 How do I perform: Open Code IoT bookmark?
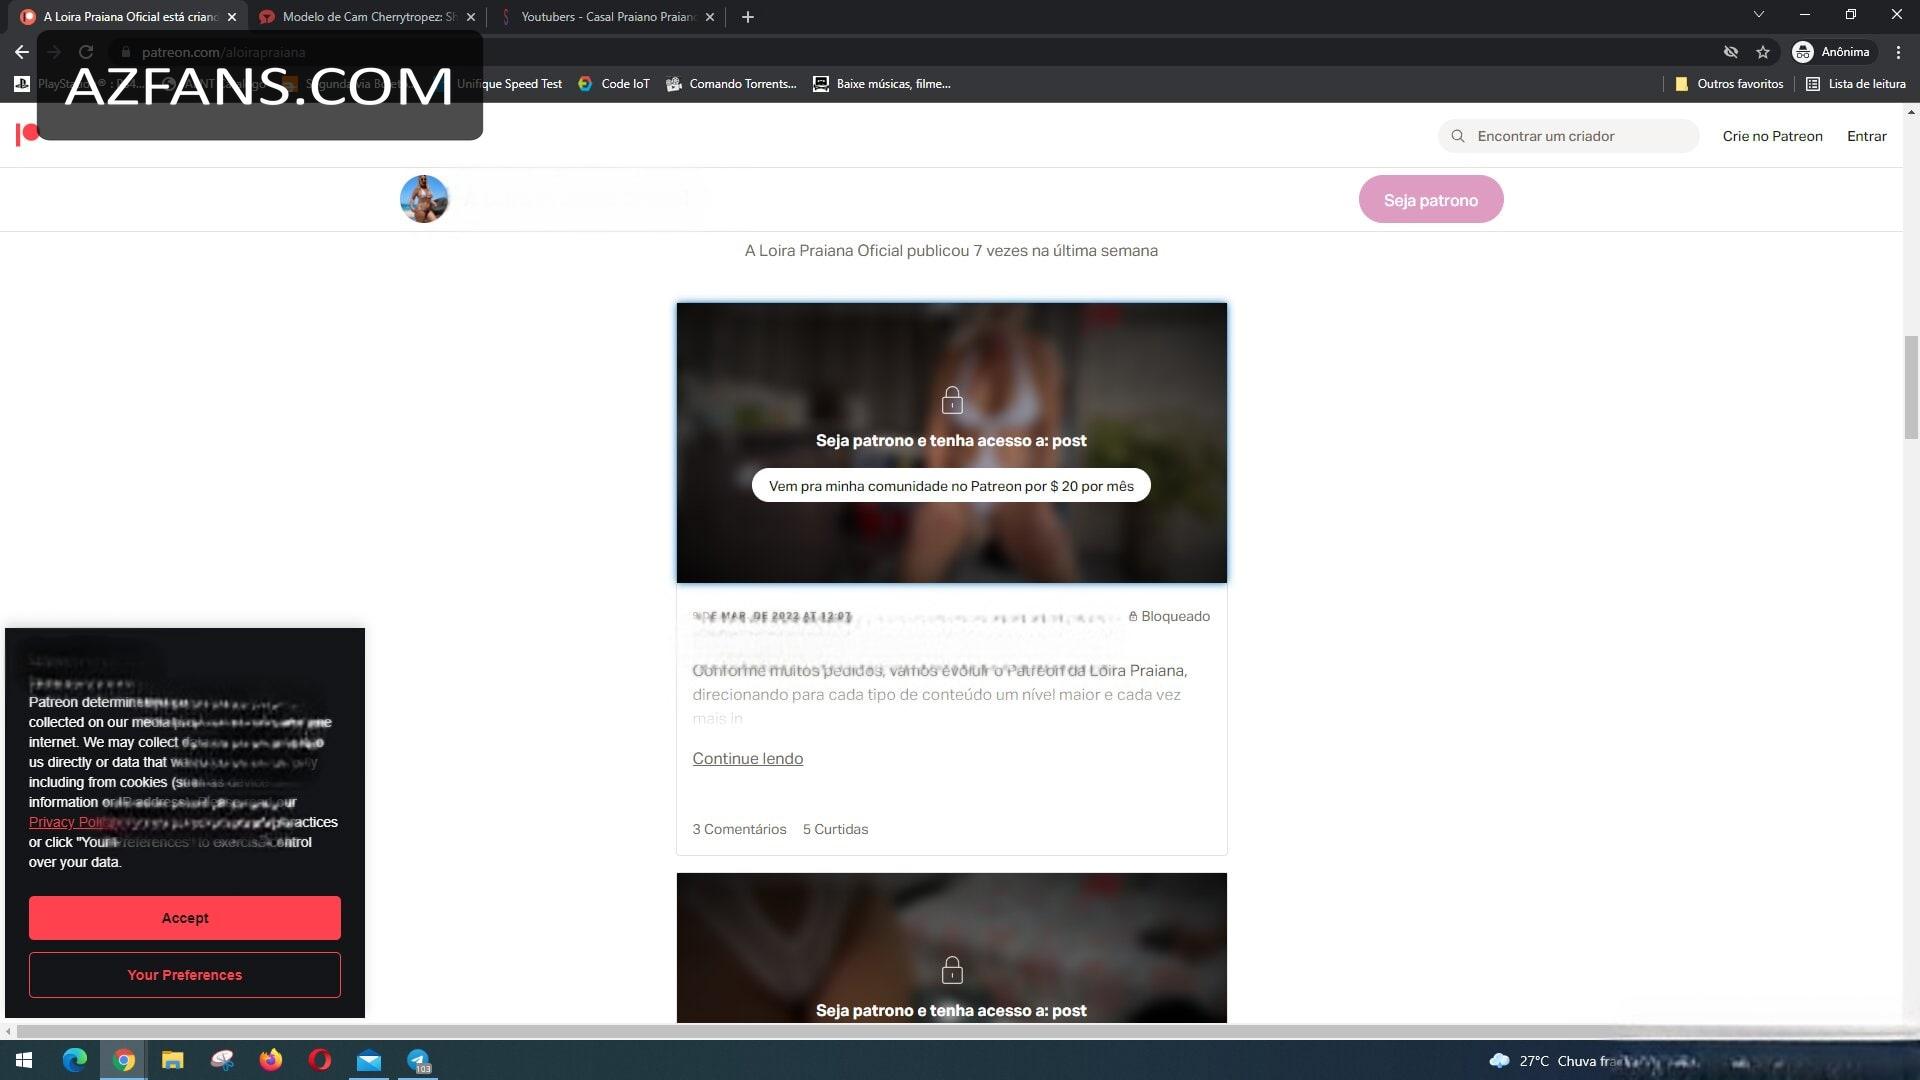coord(614,84)
